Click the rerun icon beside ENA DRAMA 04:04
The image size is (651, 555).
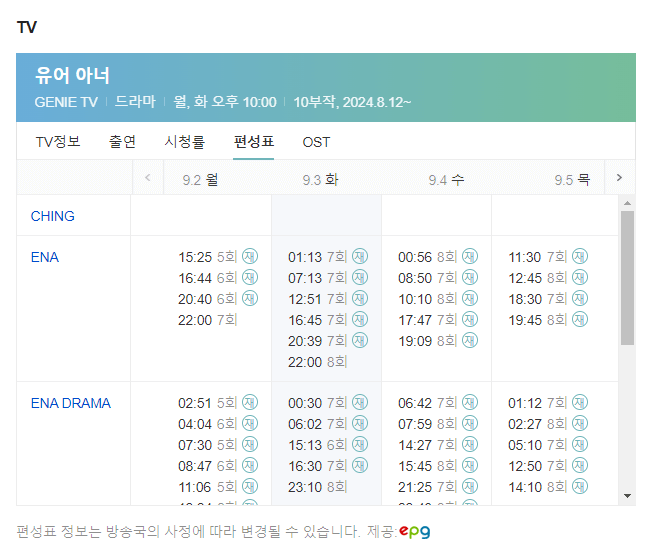coord(250,423)
